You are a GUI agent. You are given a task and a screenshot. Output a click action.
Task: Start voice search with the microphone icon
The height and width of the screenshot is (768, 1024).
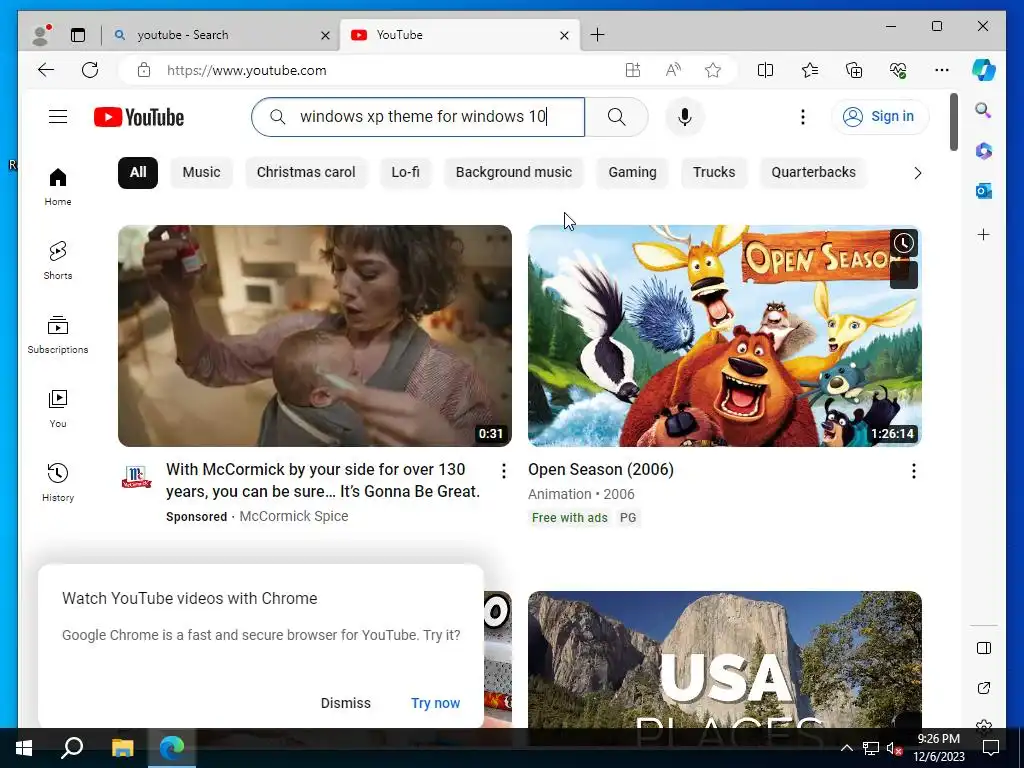point(684,117)
